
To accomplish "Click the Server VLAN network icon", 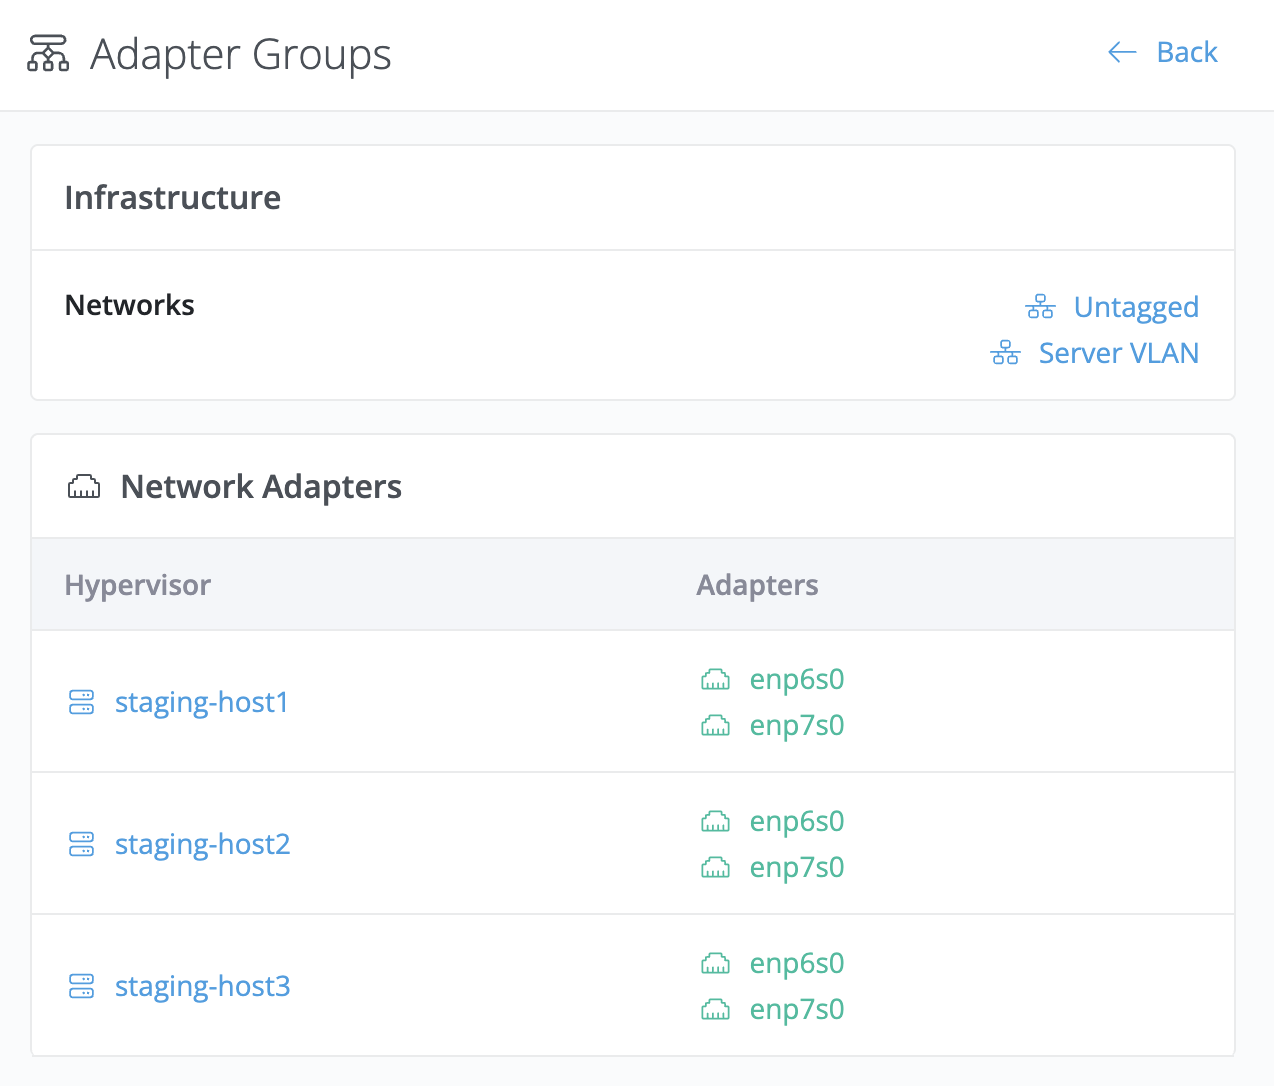I will click(x=1005, y=353).
